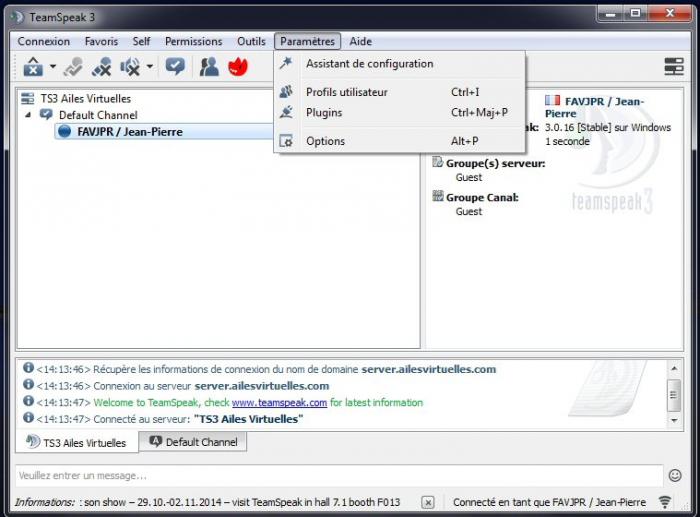Click the away status toolbar icon

coord(175,67)
